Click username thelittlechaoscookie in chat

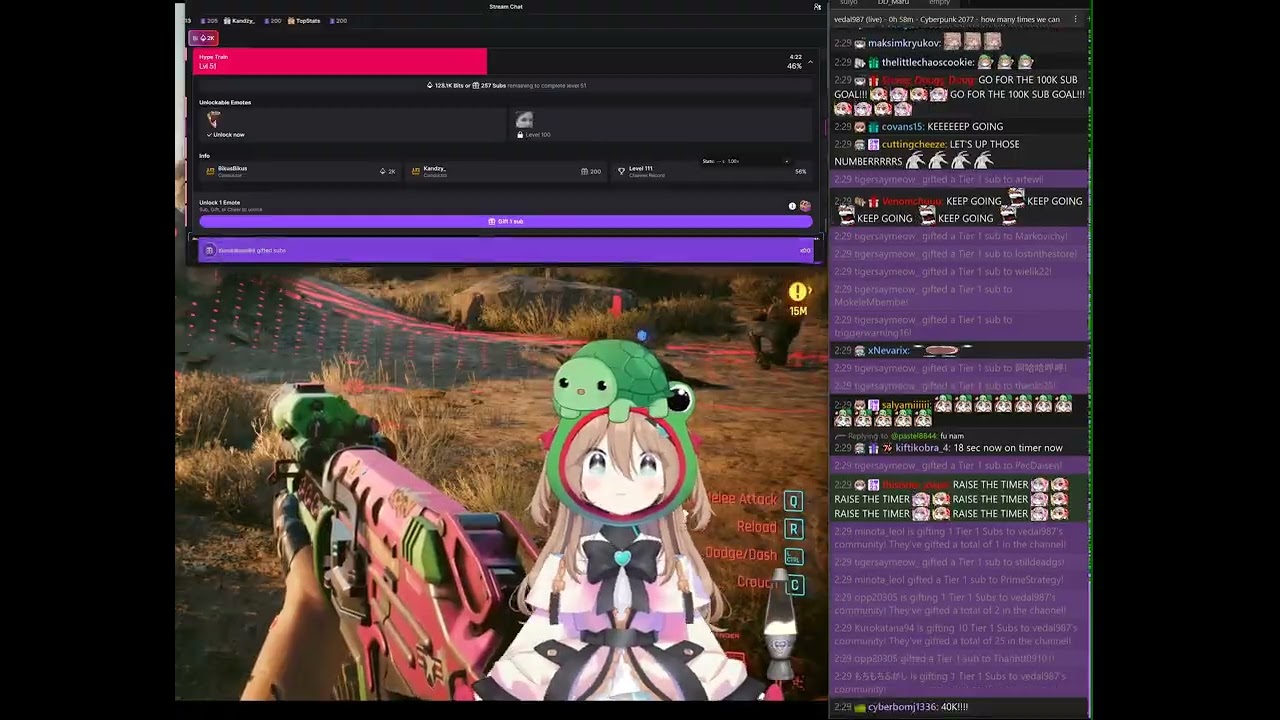(x=928, y=62)
